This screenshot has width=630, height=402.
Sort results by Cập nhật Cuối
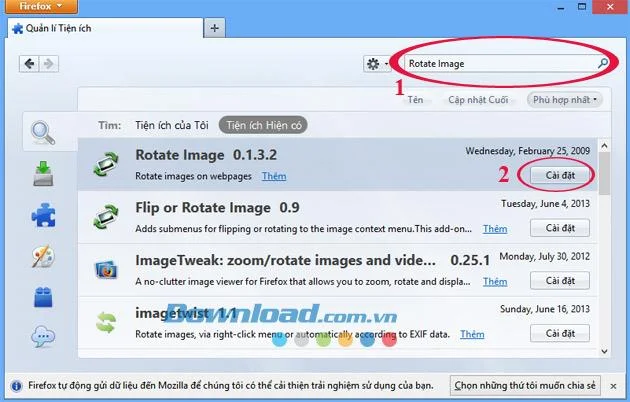pos(478,100)
